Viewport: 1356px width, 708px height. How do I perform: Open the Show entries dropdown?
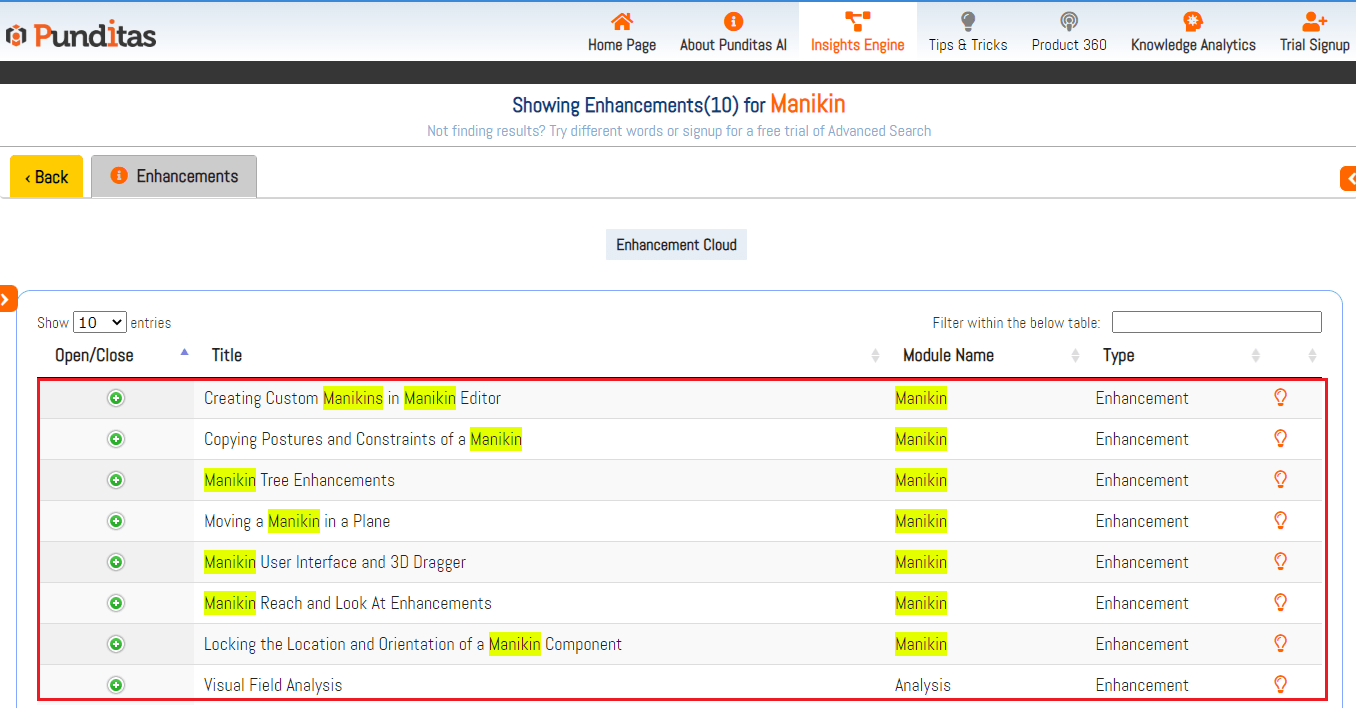point(100,323)
